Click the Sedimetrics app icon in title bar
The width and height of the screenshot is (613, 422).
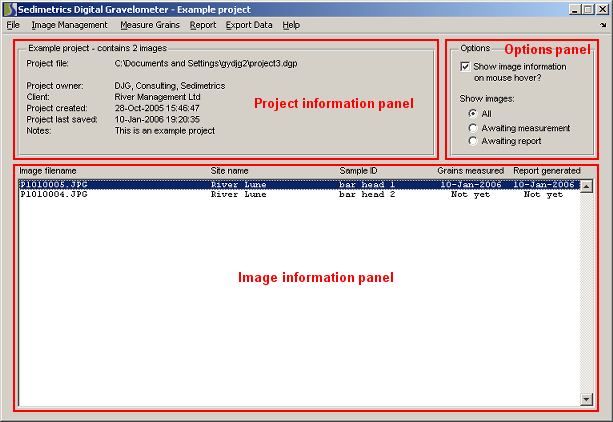10,9
